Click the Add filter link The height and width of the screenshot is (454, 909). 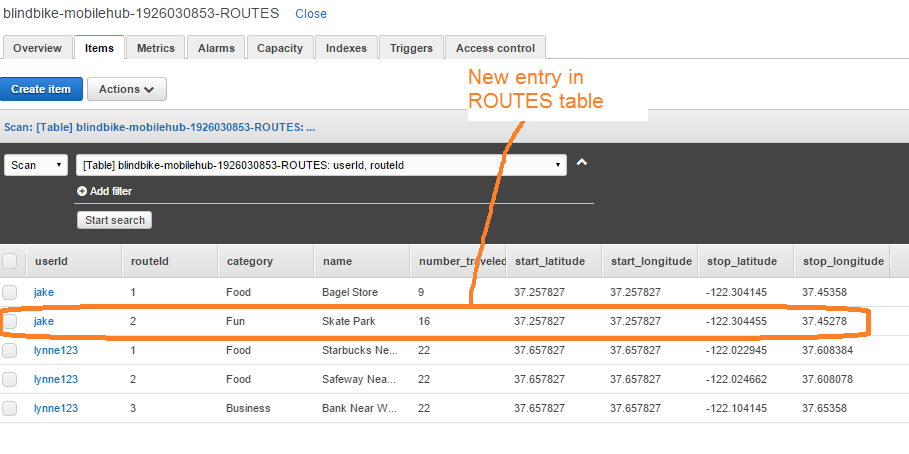tap(111, 191)
